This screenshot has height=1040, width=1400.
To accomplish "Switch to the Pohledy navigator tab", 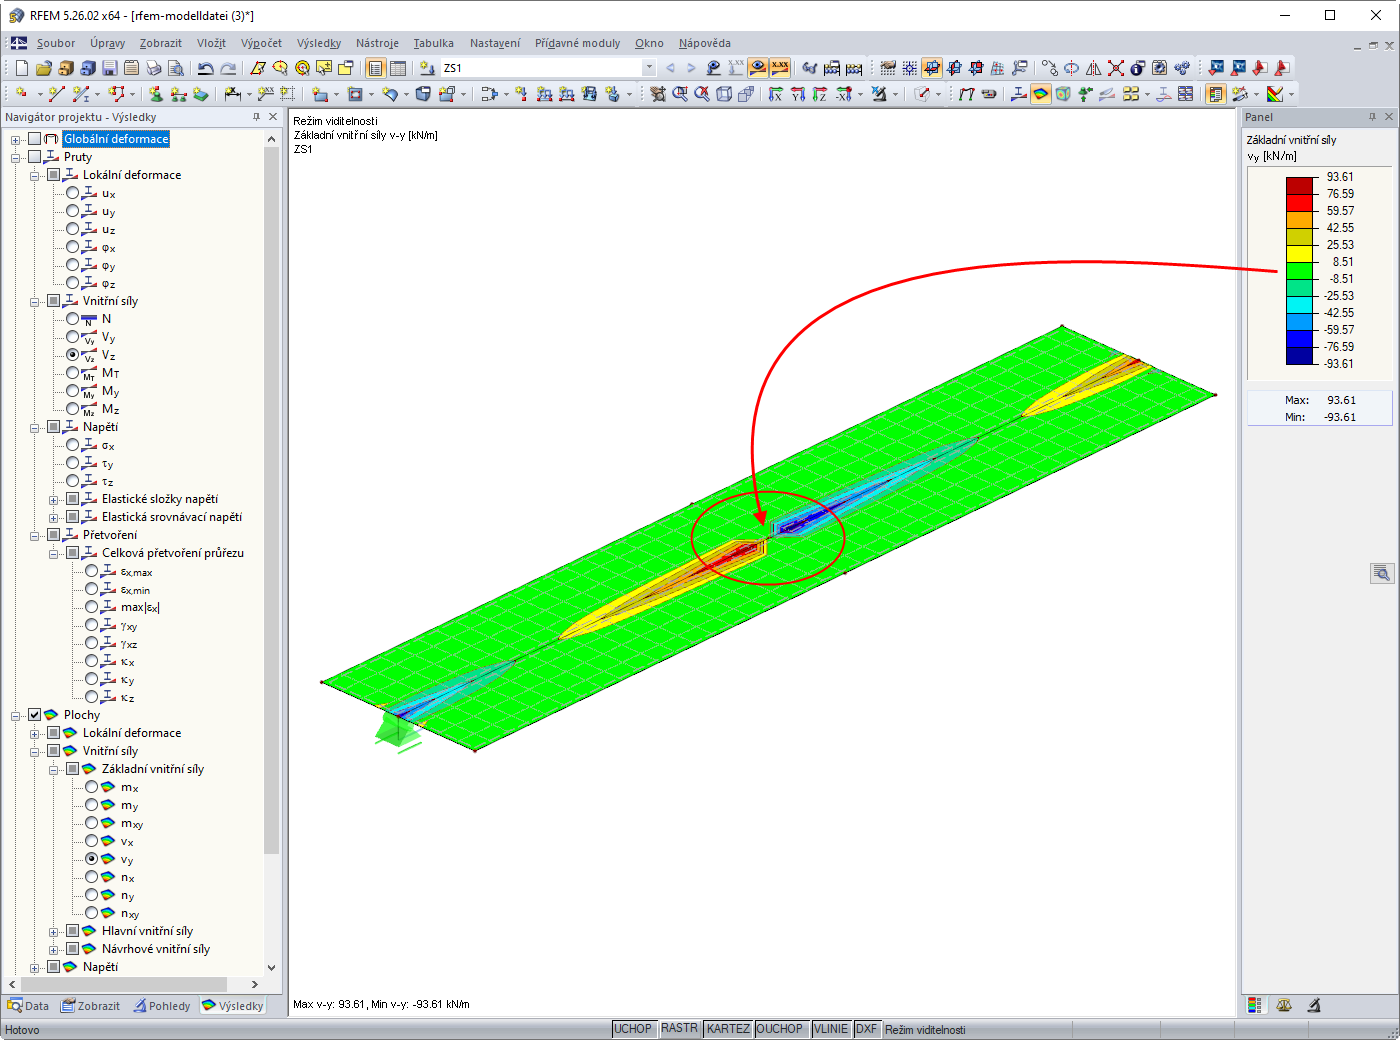I will point(162,1006).
